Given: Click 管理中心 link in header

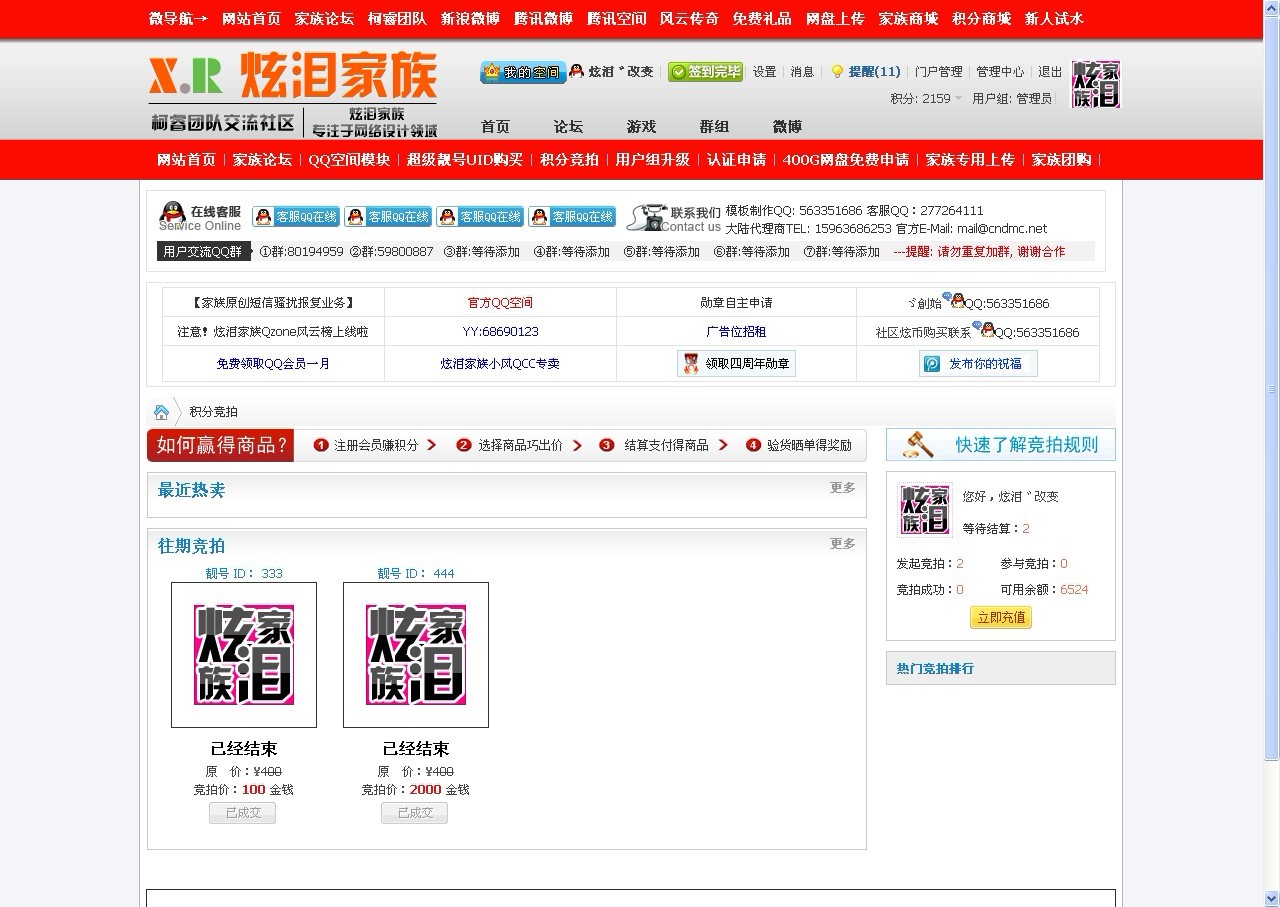Looking at the screenshot, I should tap(1000, 72).
